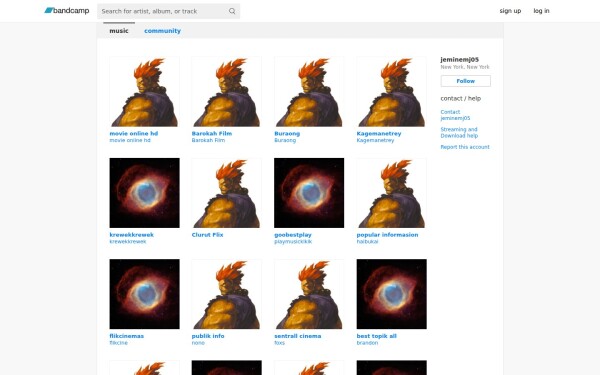Click the best topik all title link
Screen dimensions: 600x375
[x=377, y=336]
